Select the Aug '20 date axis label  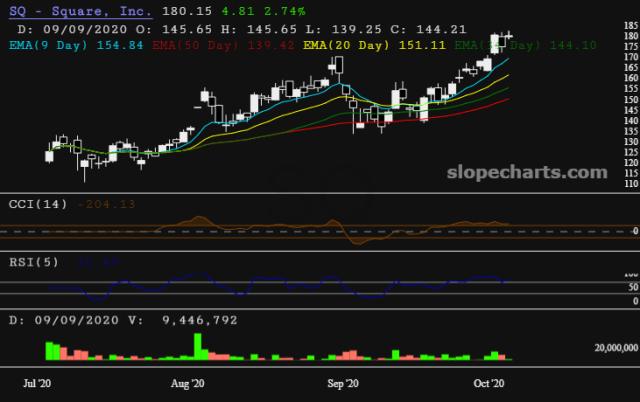pos(188,382)
